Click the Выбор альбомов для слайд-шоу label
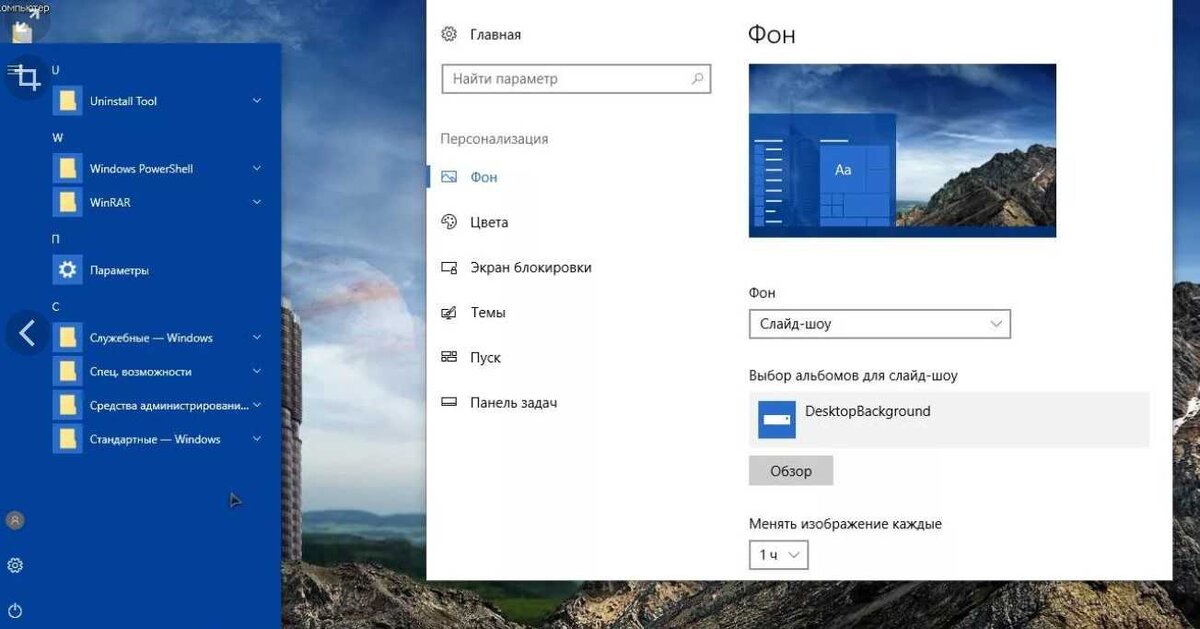This screenshot has height=629, width=1200. 853,376
